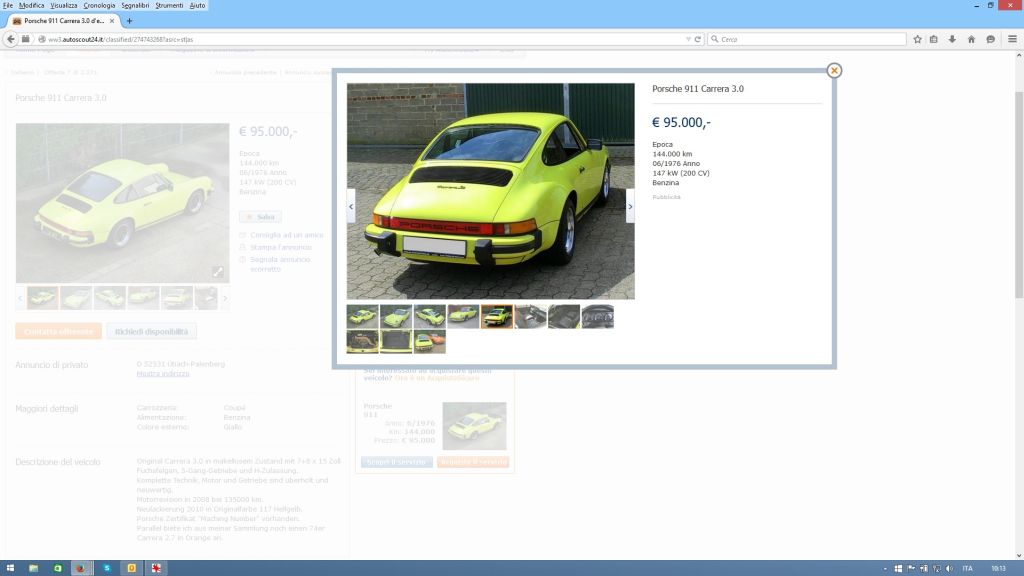
Task: Open bookmarks list icon in toolbar
Action: pyautogui.click(x=934, y=39)
